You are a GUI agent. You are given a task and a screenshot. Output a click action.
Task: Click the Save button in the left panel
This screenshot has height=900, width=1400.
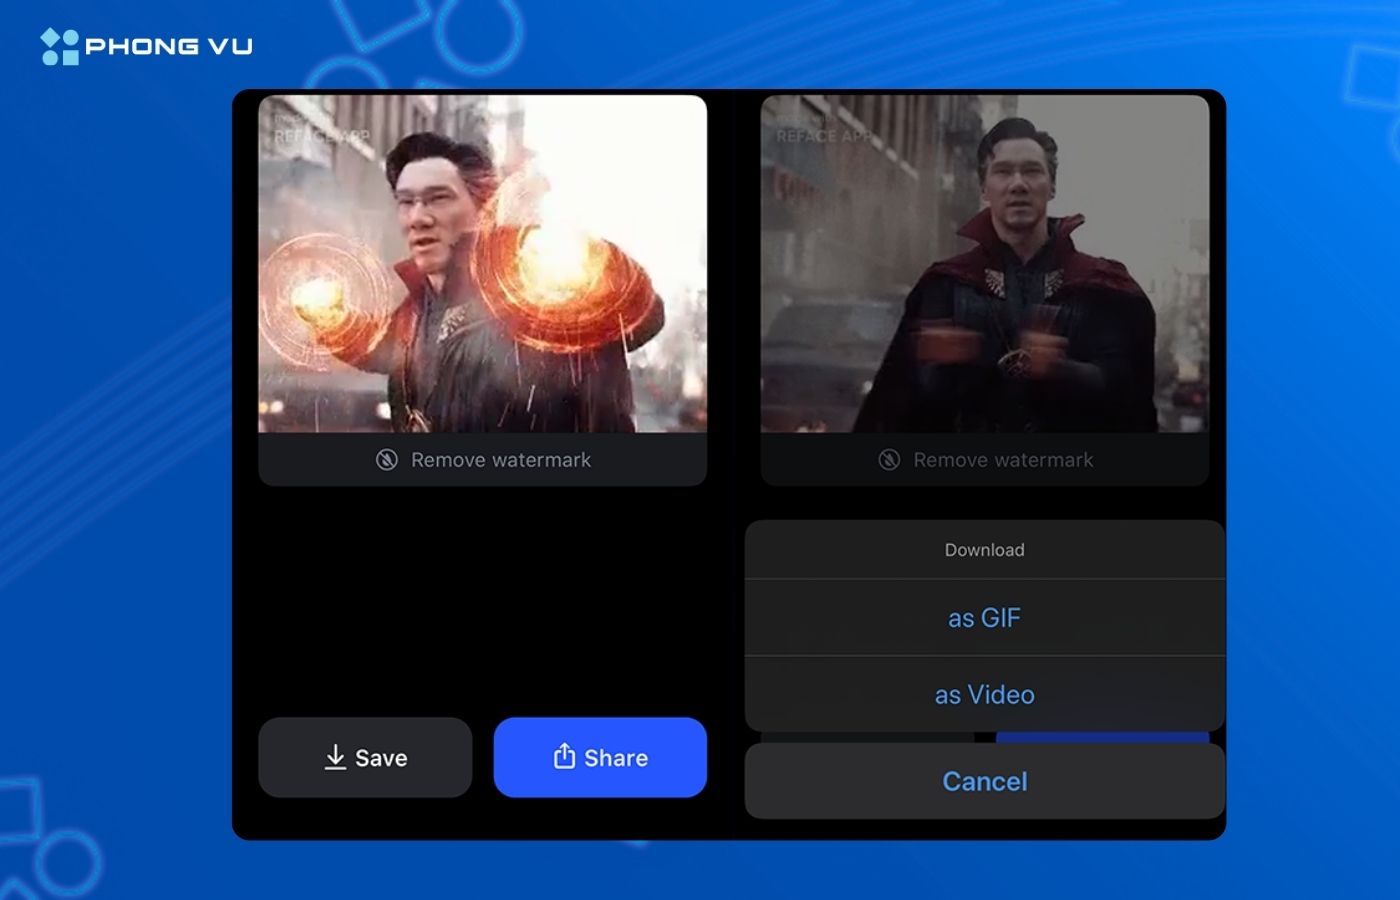click(365, 757)
